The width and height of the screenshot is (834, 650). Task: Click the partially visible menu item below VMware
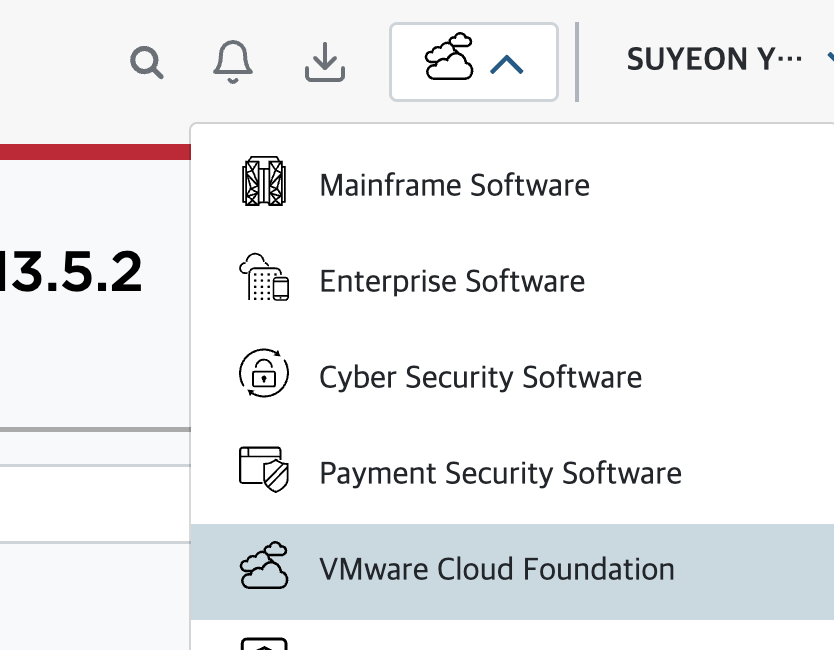point(264,644)
